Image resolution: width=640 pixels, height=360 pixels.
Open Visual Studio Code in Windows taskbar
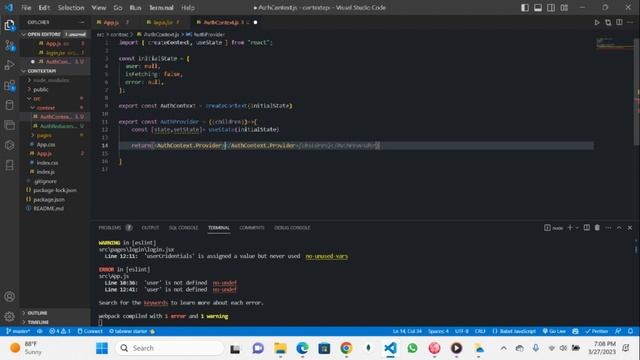(390, 348)
